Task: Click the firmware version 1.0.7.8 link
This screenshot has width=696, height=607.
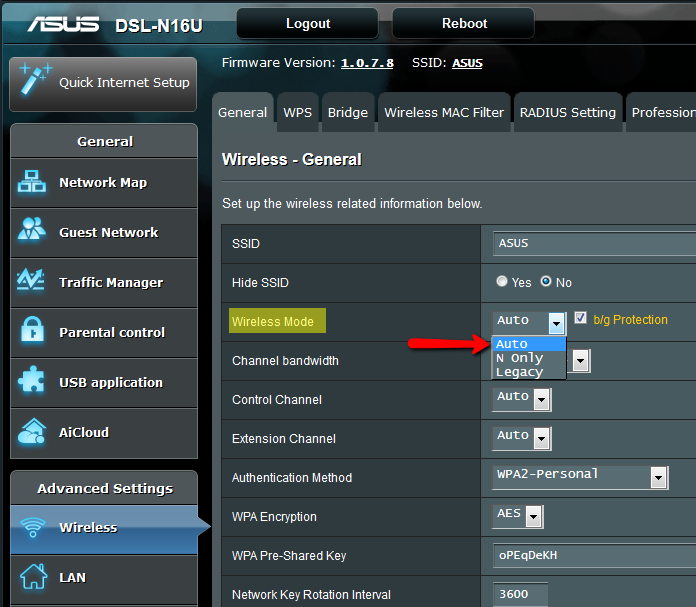Action: (367, 63)
